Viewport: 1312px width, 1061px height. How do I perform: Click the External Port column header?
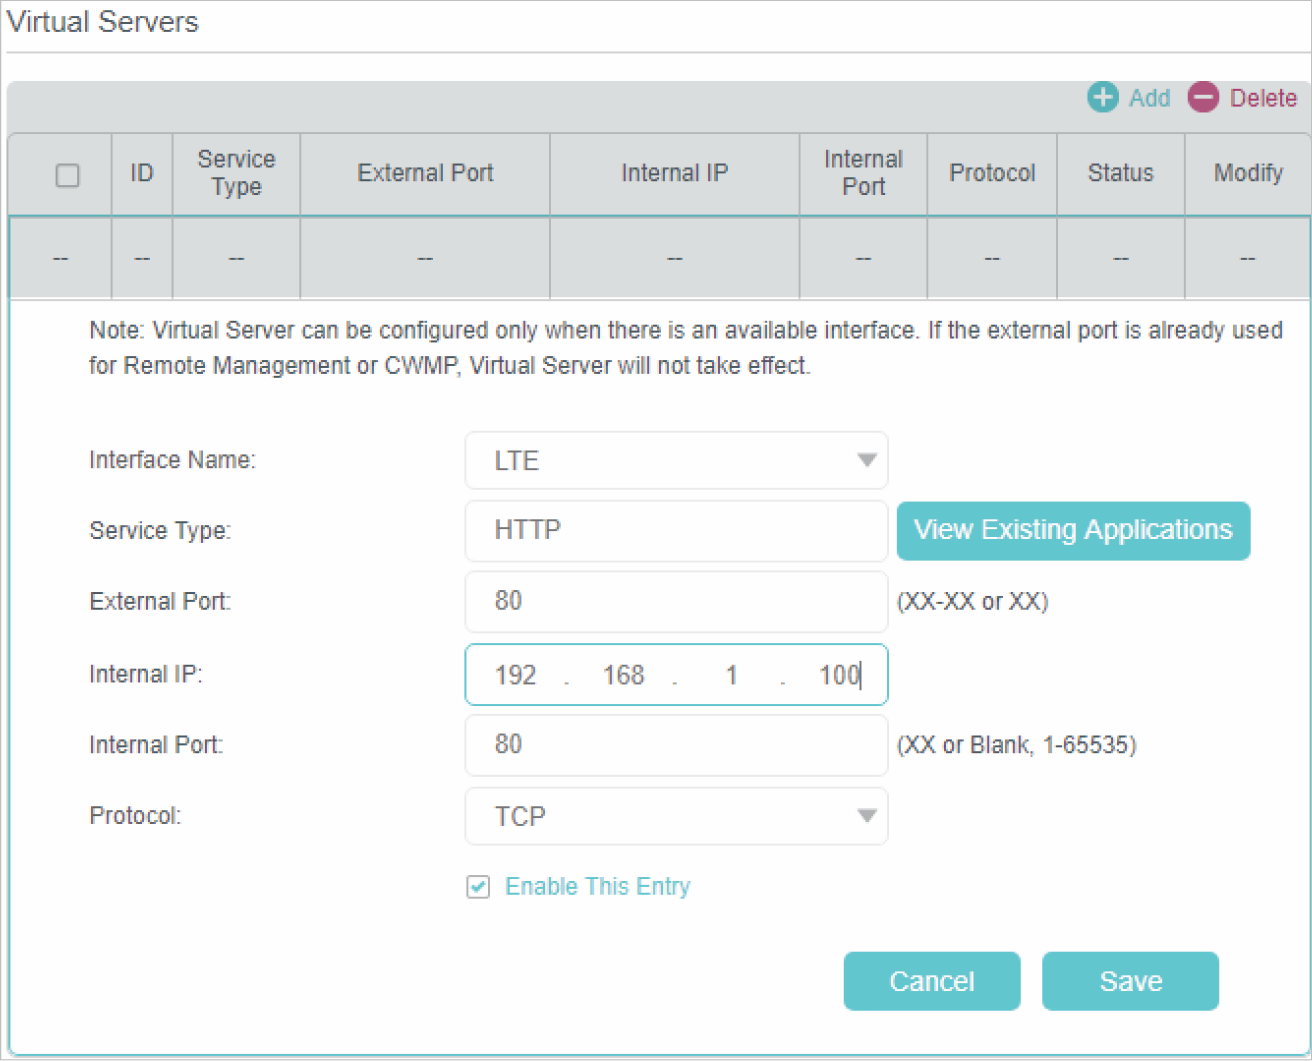click(x=425, y=173)
